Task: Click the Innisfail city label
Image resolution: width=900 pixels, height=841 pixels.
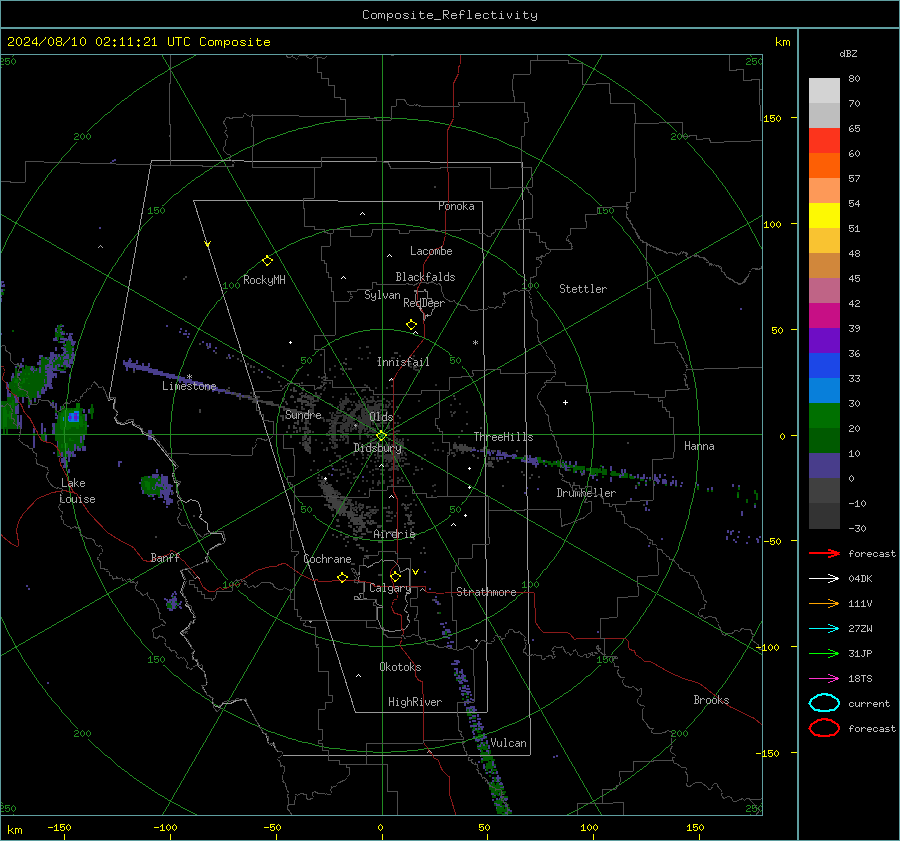Action: [x=403, y=362]
